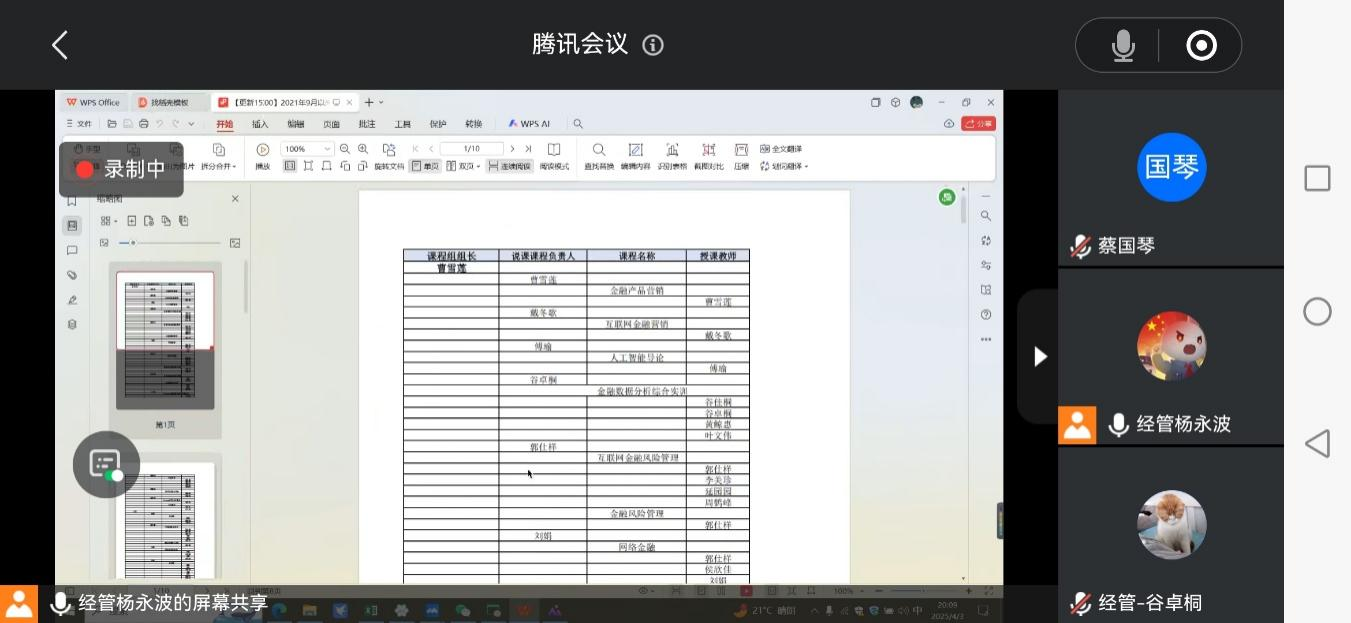Click the red 分享 share button
This screenshot has height=623, width=1351.
click(x=978, y=124)
